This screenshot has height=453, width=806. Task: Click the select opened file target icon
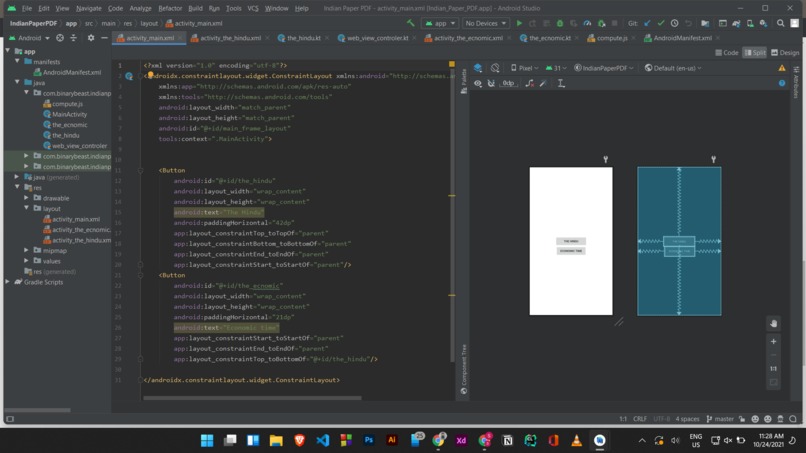coord(60,38)
